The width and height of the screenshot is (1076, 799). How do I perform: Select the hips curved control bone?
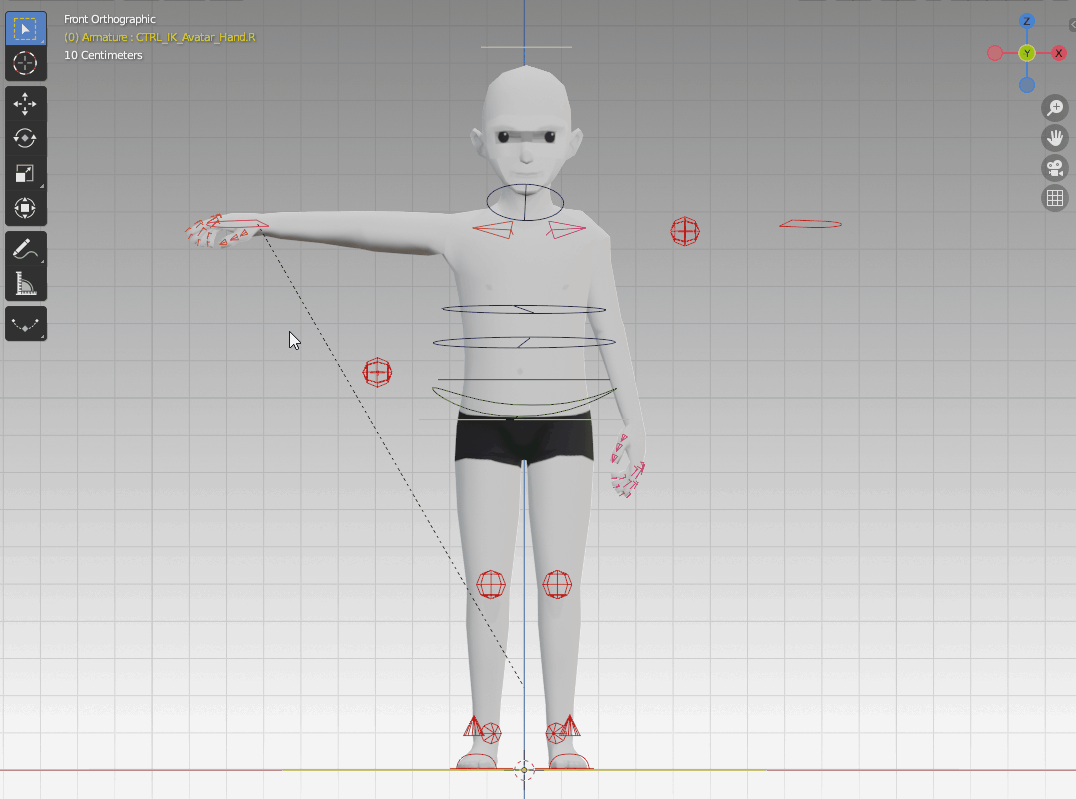click(x=524, y=402)
